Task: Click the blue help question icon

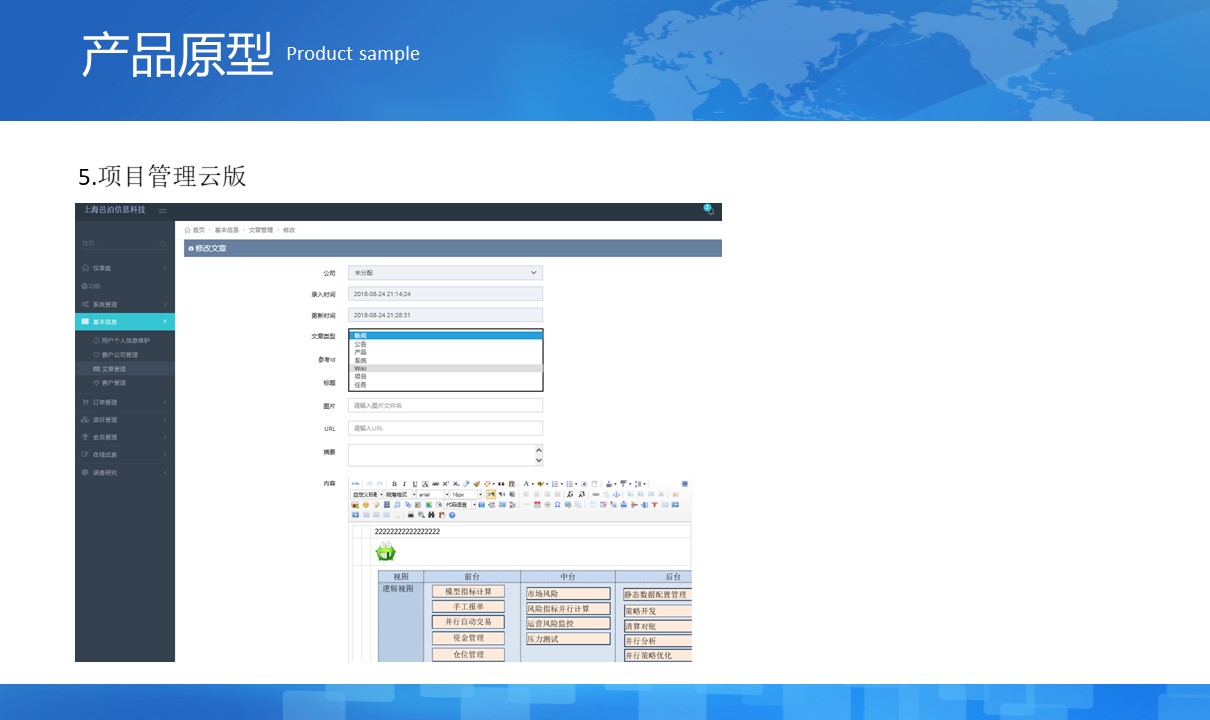Action: [x=452, y=515]
